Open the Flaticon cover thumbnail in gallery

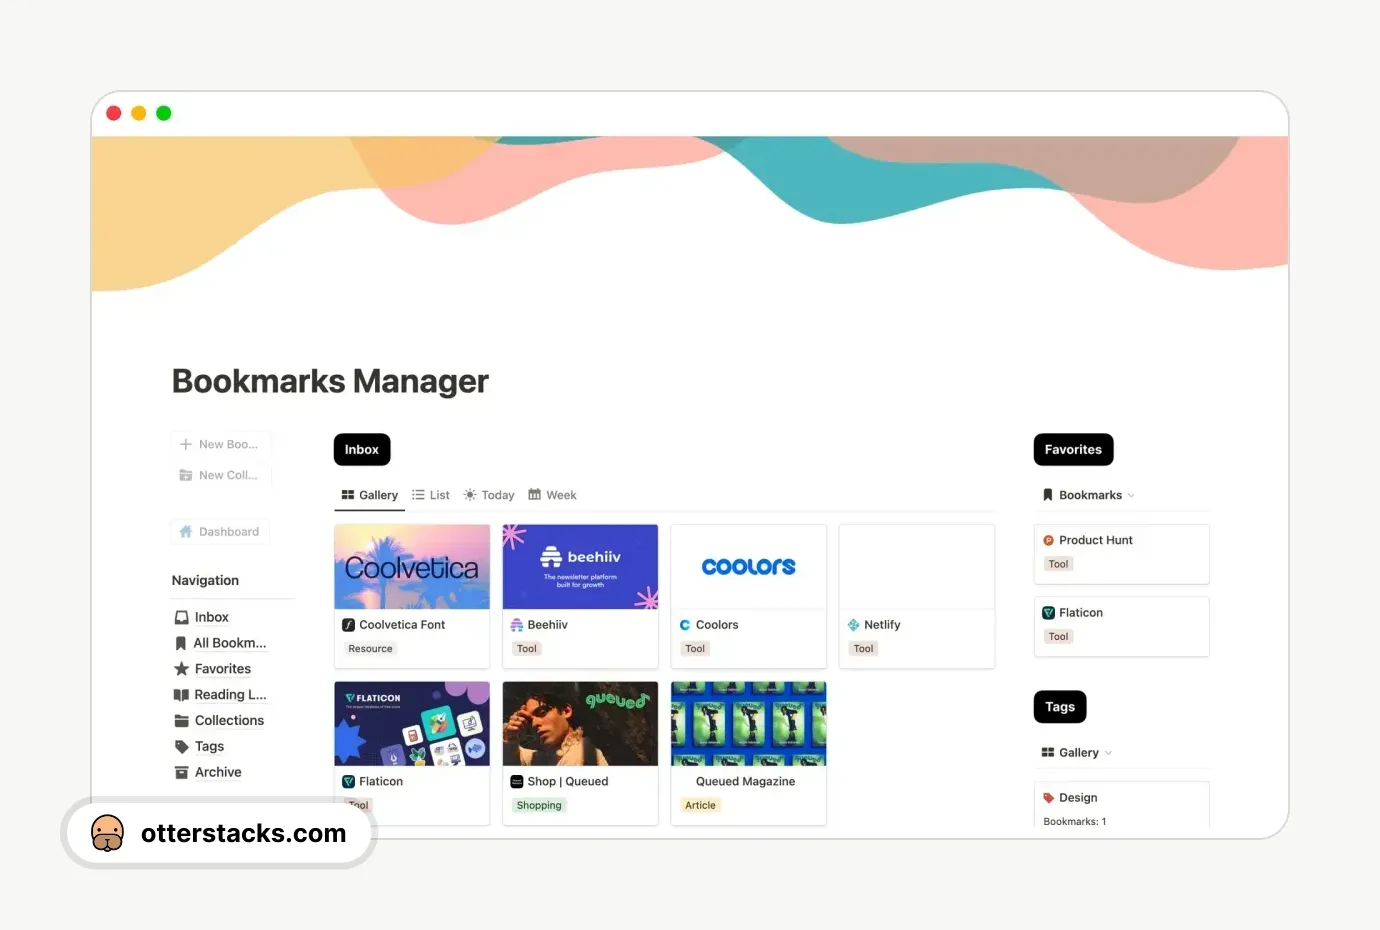412,724
